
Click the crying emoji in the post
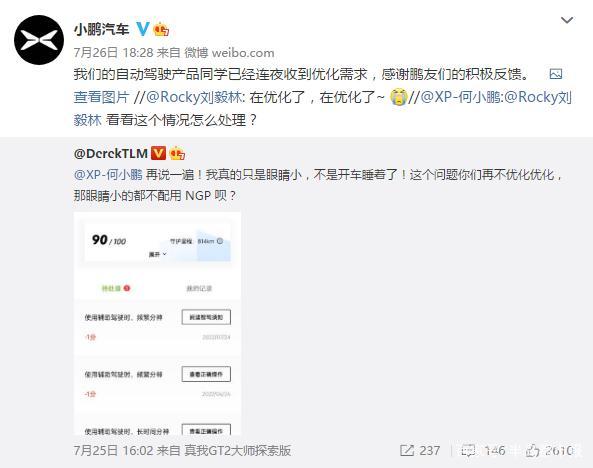click(x=399, y=97)
